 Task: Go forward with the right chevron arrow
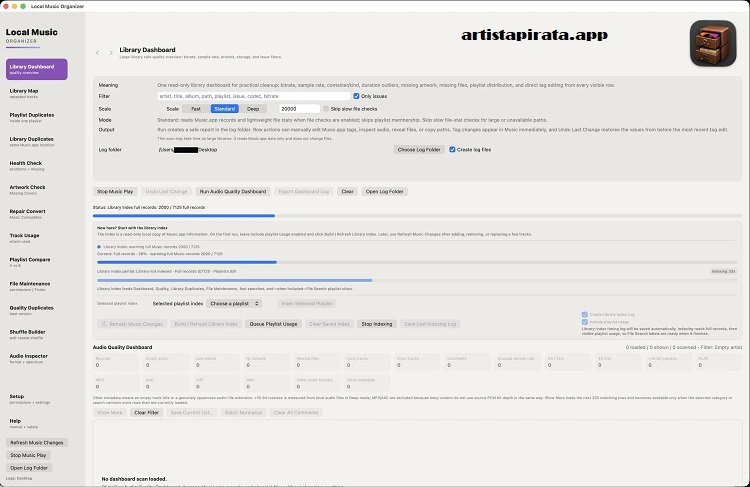pos(111,53)
